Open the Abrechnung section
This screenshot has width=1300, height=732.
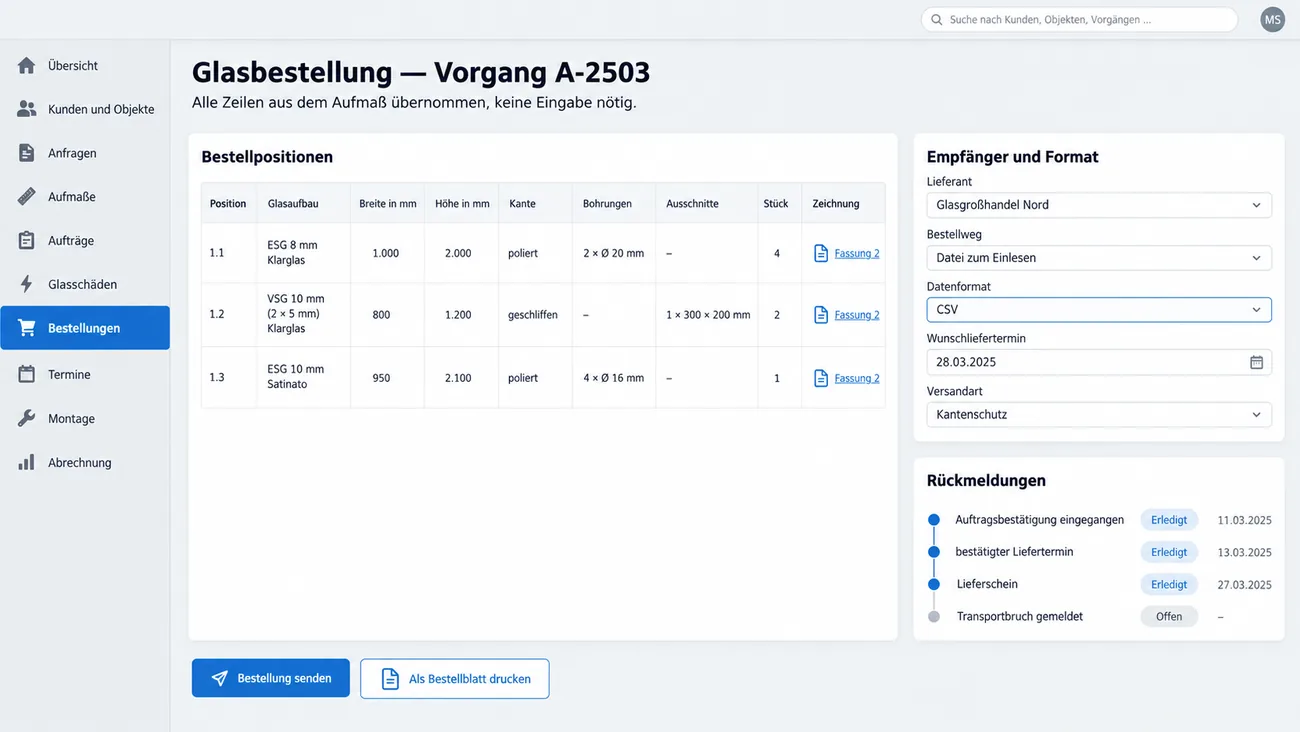85,462
